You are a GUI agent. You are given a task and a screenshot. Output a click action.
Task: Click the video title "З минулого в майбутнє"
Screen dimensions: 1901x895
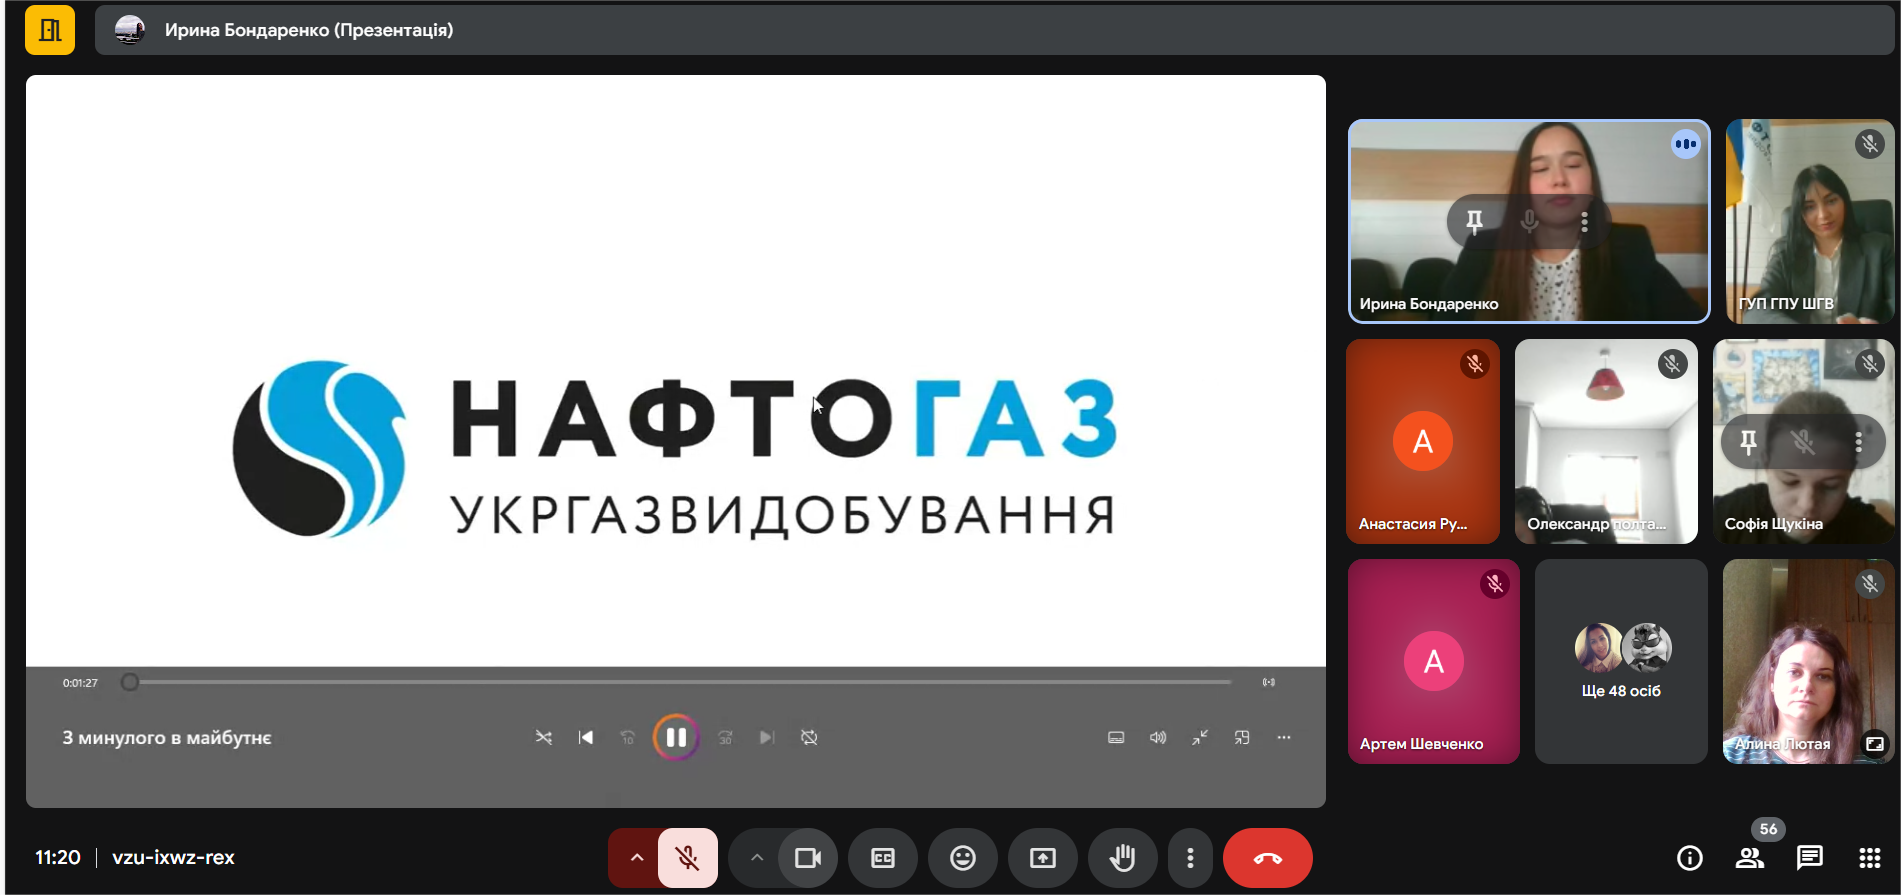pyautogui.click(x=167, y=738)
